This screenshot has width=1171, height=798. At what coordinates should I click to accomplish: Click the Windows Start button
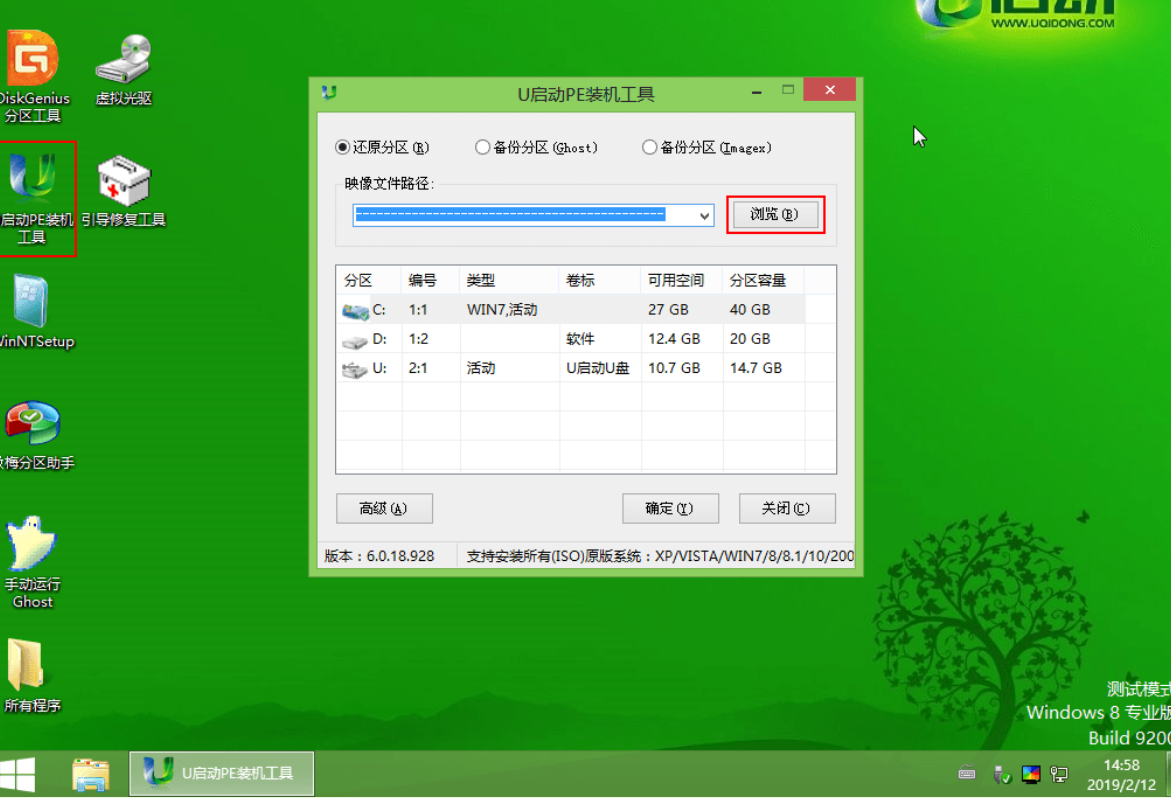coord(18,774)
